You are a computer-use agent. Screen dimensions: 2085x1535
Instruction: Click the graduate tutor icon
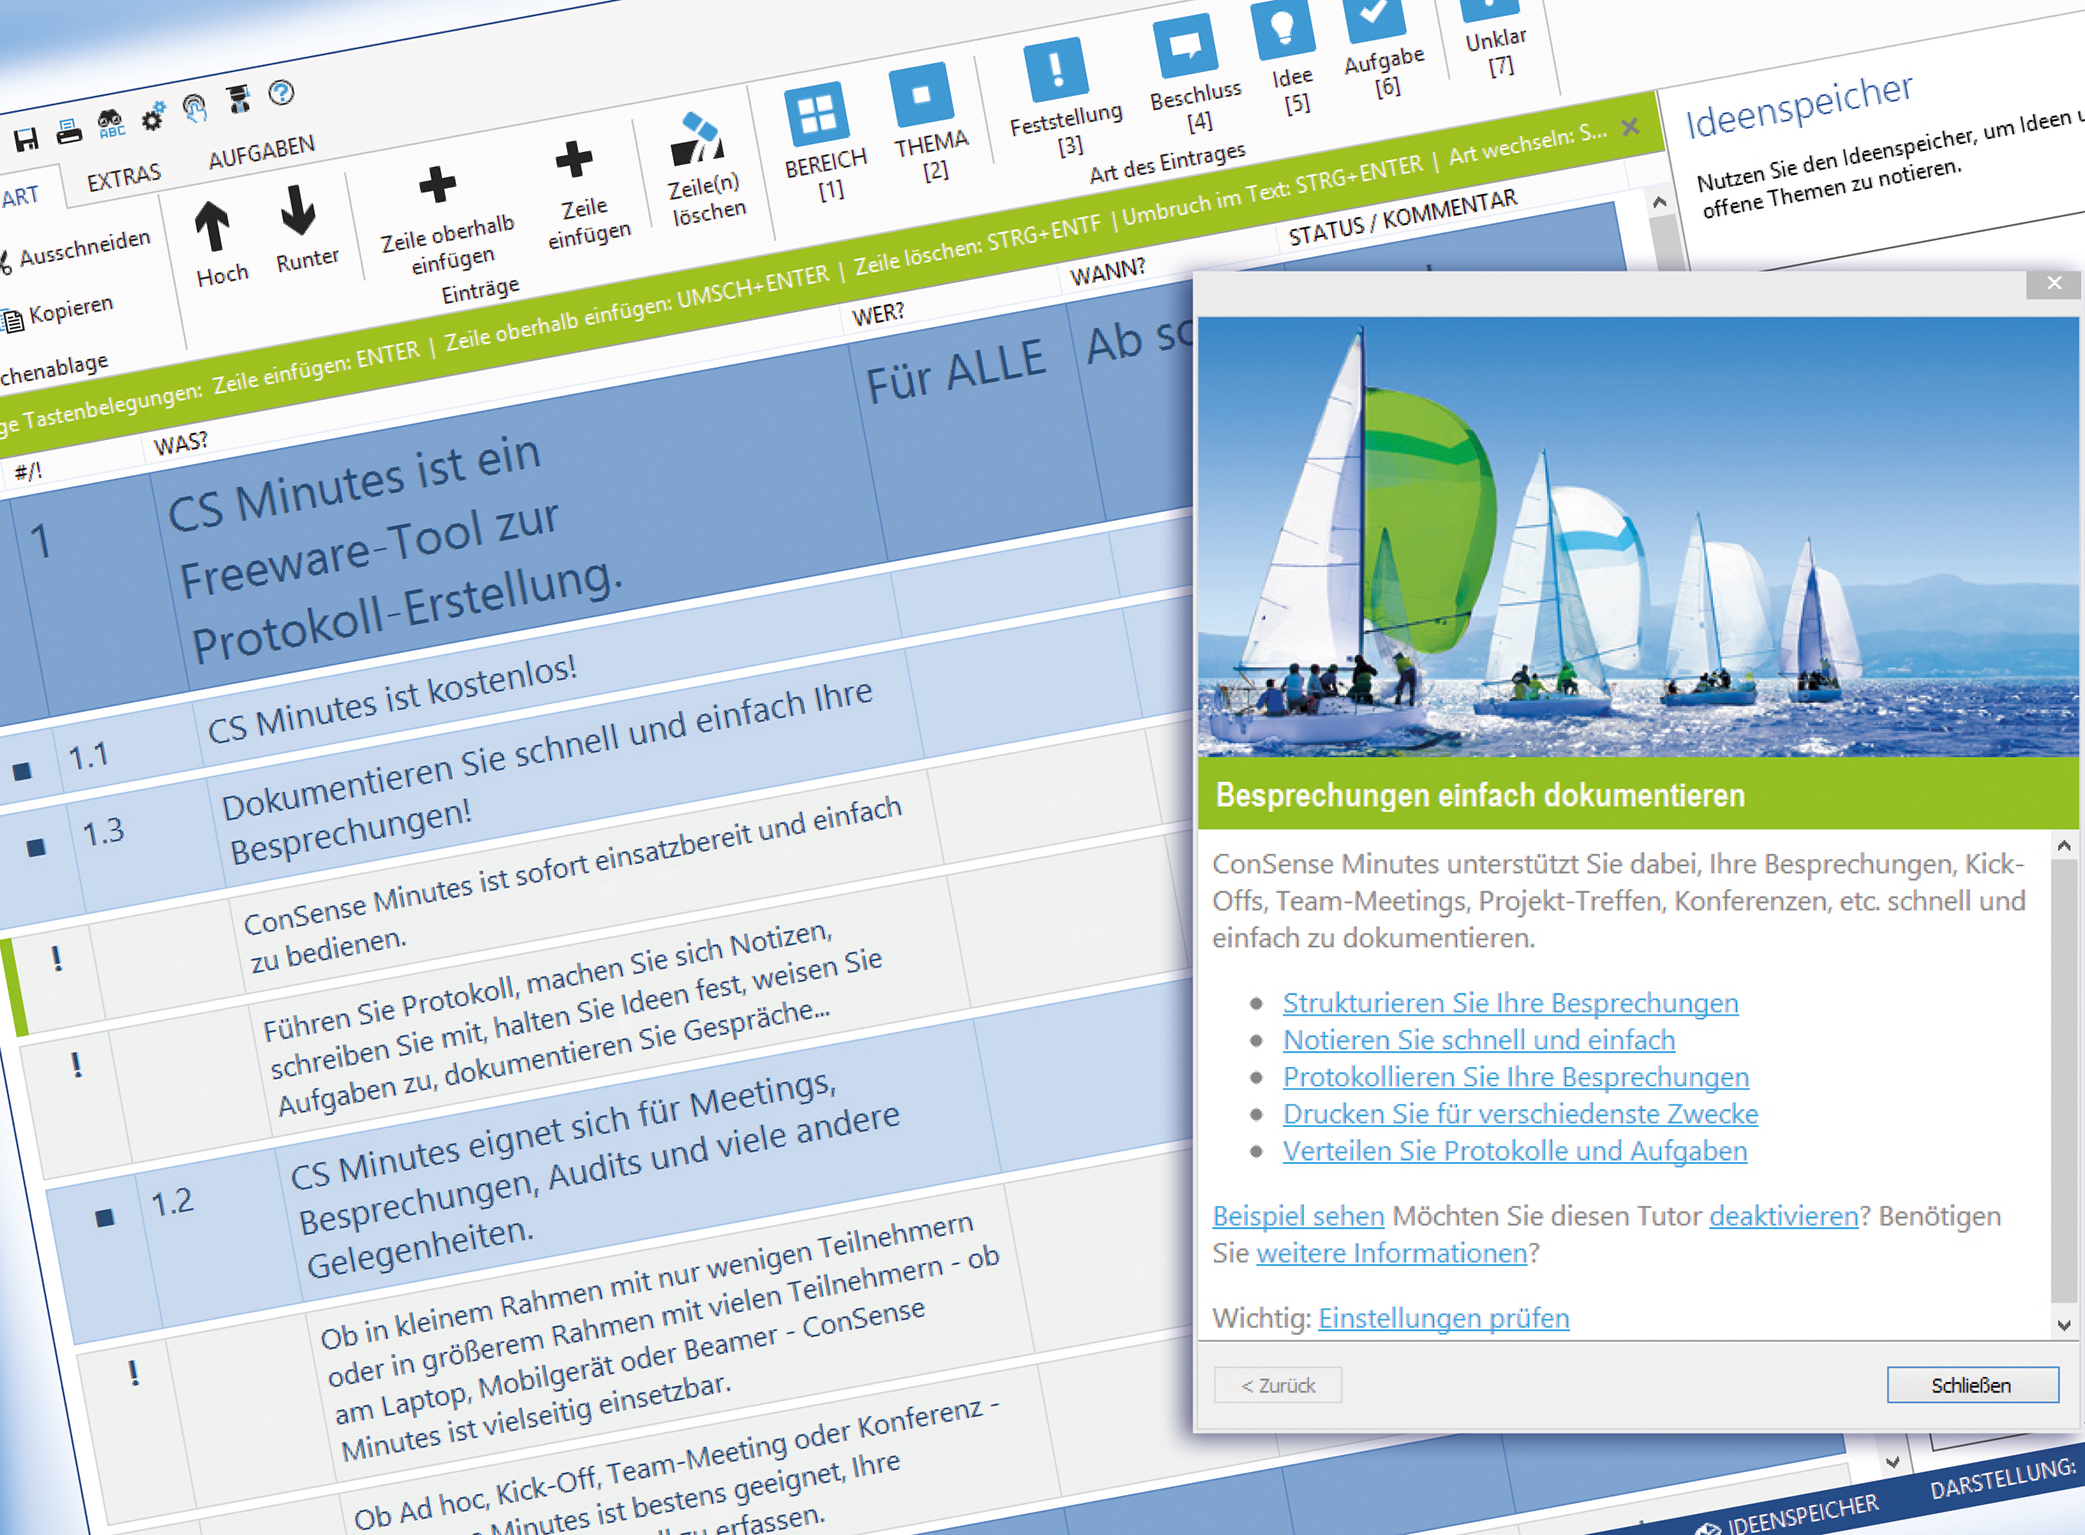pyautogui.click(x=238, y=100)
